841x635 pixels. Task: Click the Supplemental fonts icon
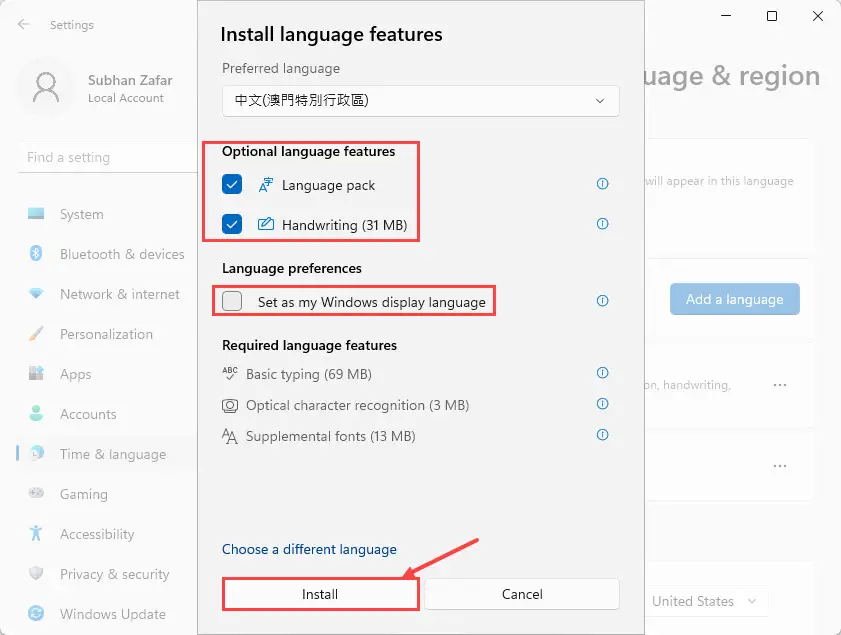pyautogui.click(x=230, y=437)
